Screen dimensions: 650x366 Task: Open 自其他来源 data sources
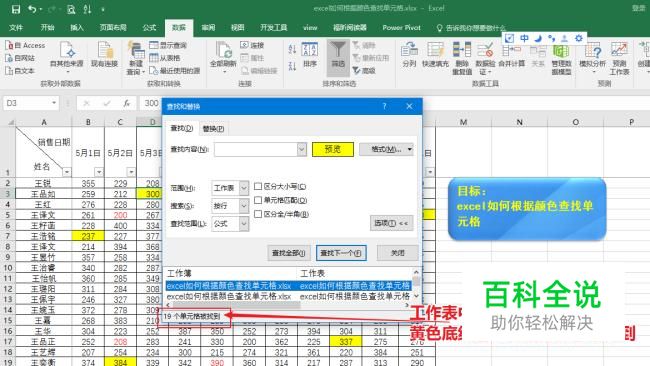pos(67,56)
